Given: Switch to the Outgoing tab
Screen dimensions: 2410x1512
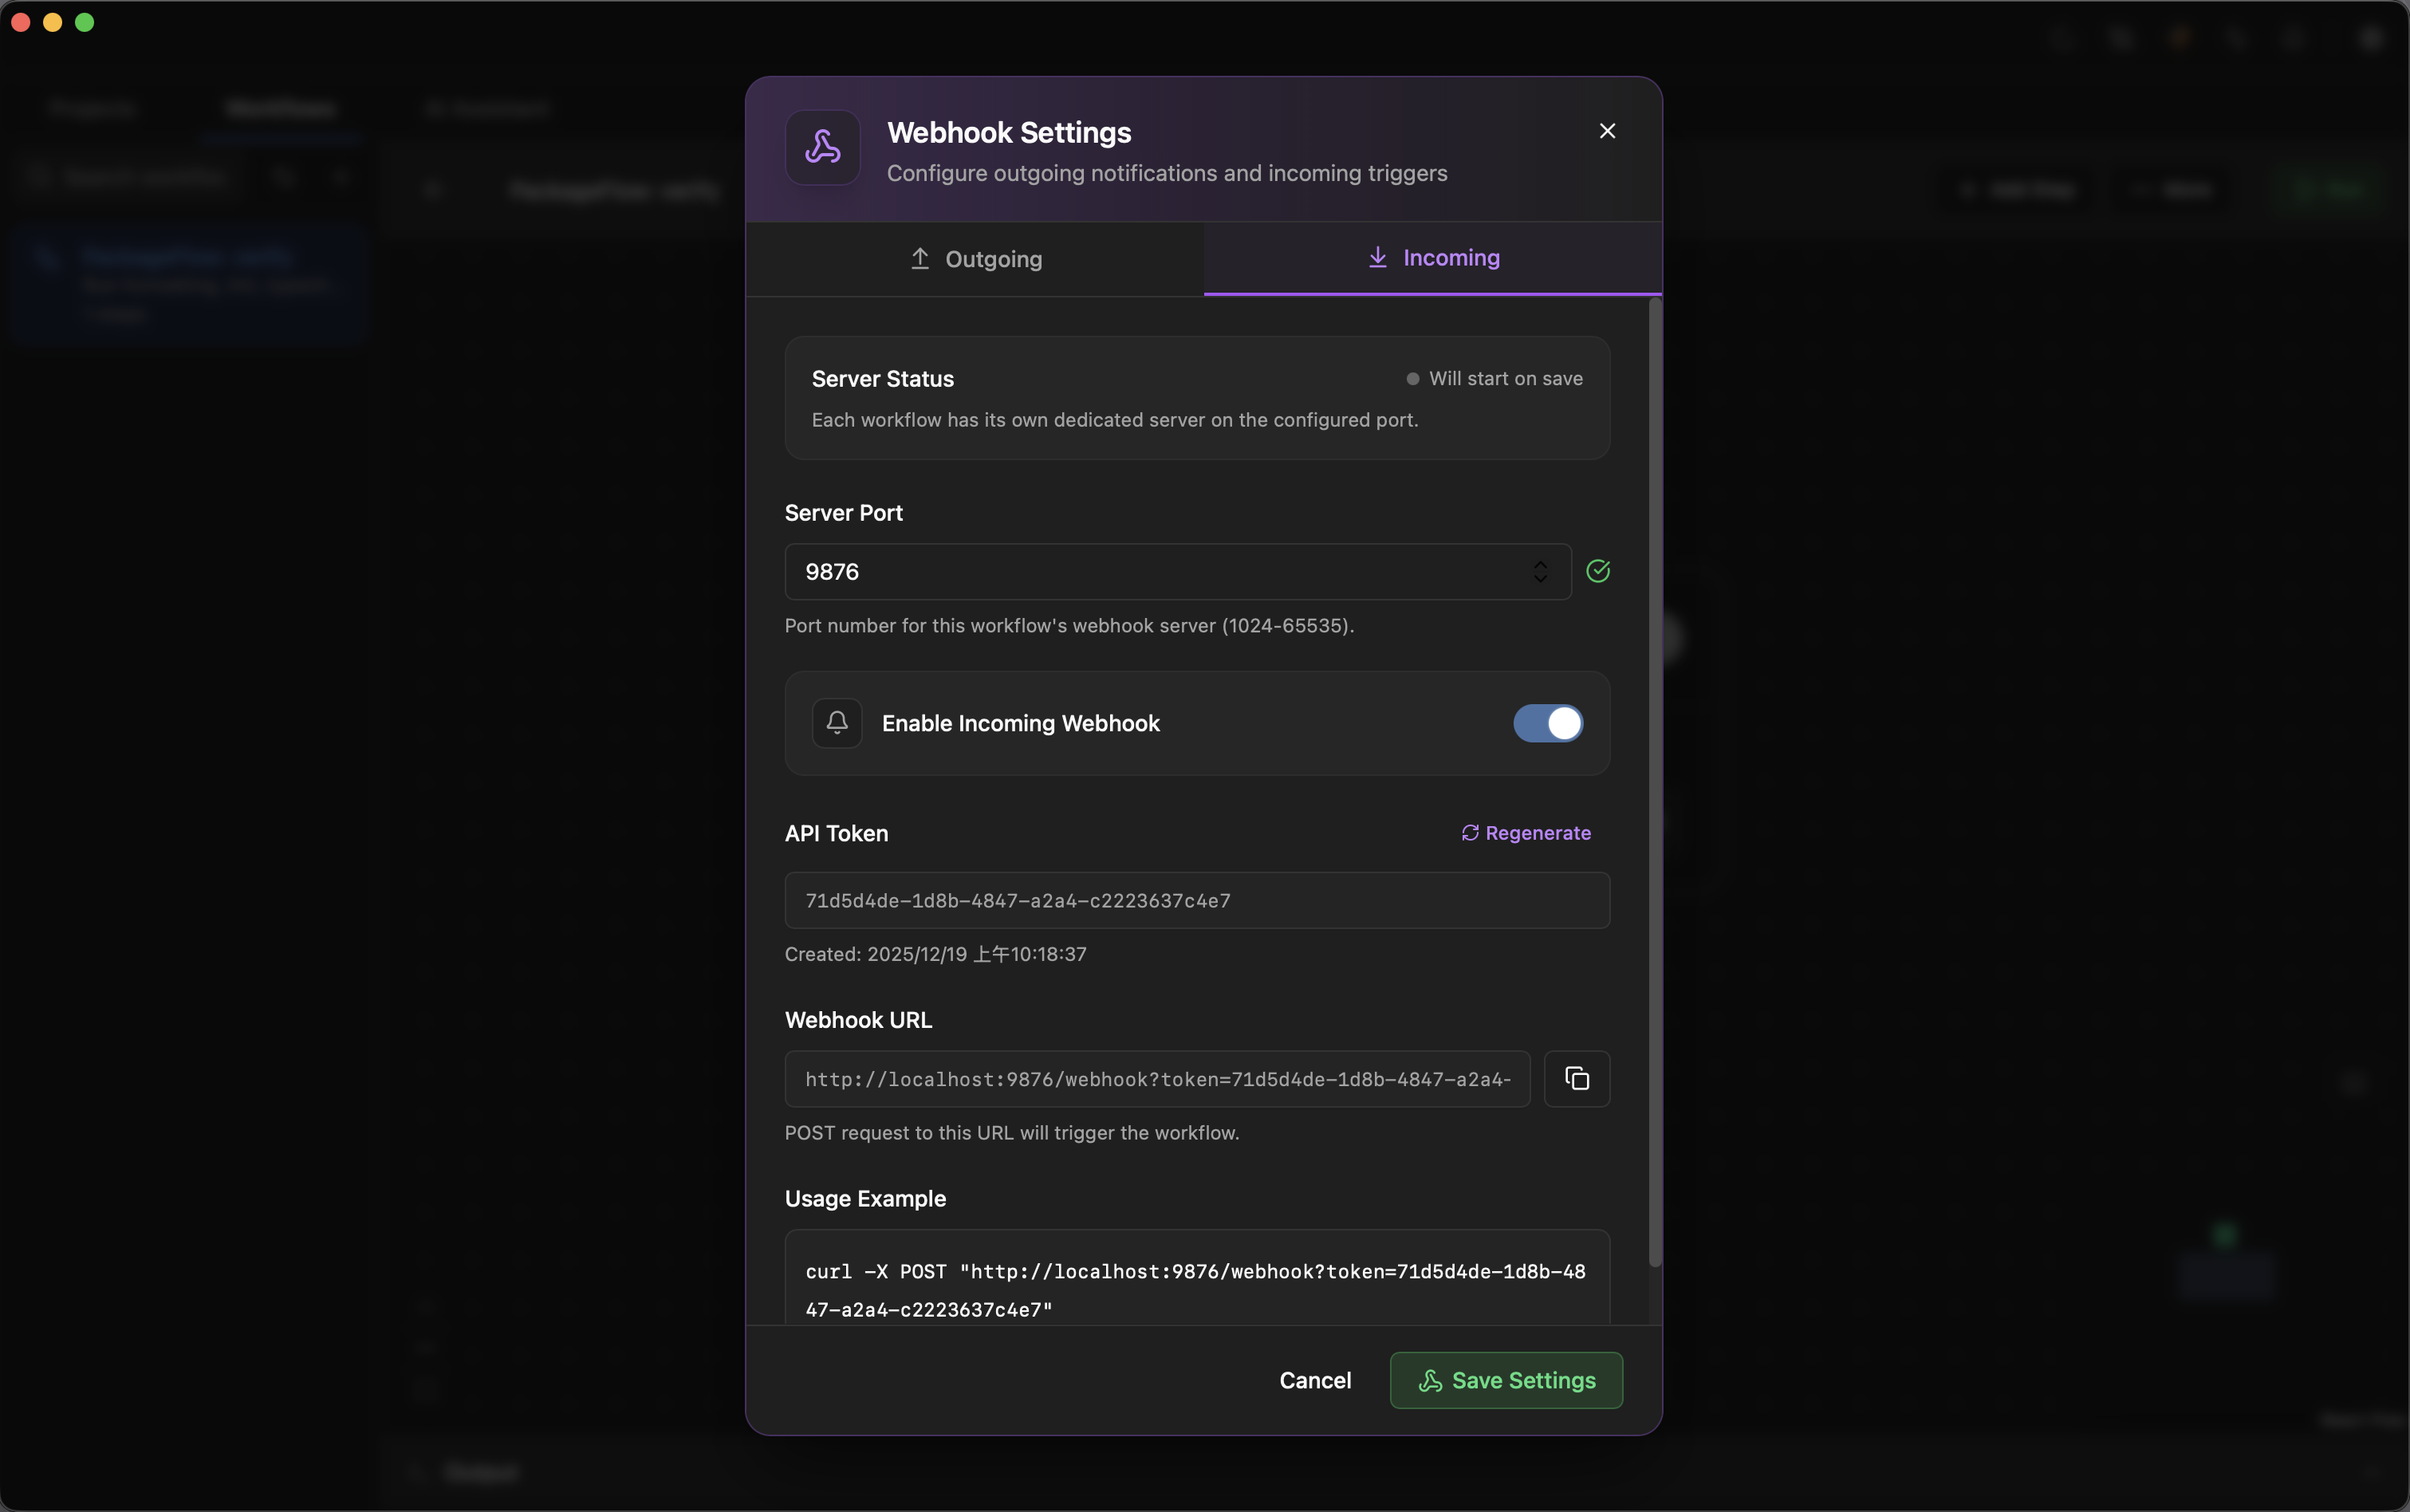Looking at the screenshot, I should click(975, 259).
